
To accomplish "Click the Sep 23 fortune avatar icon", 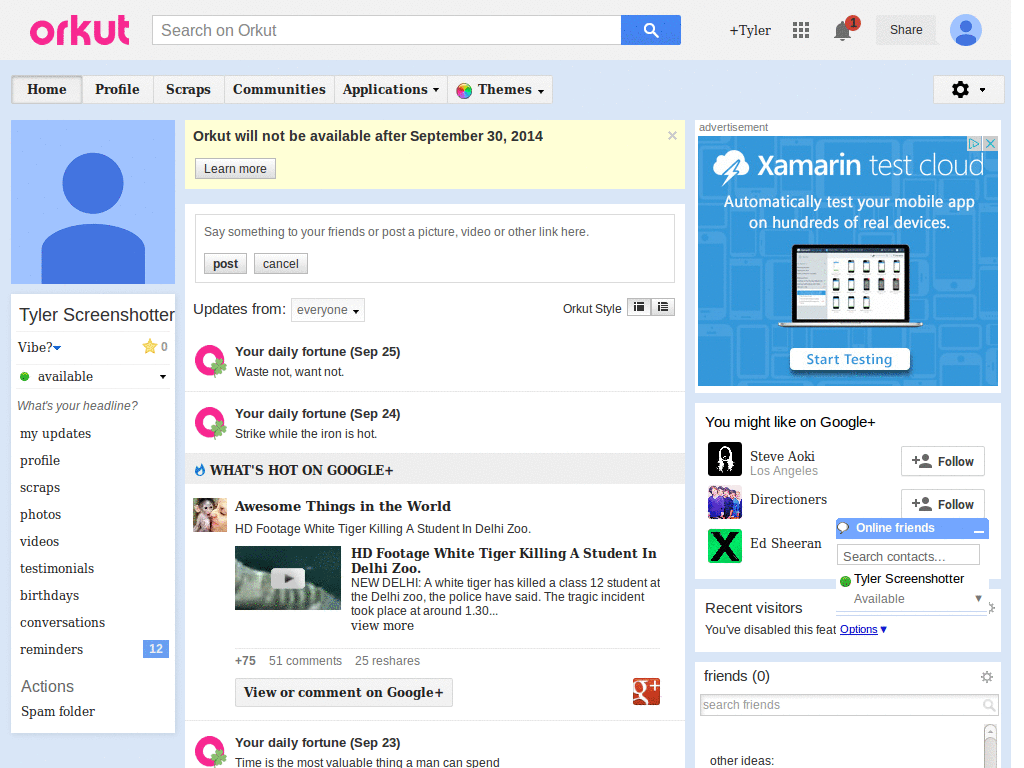I will pos(211,751).
